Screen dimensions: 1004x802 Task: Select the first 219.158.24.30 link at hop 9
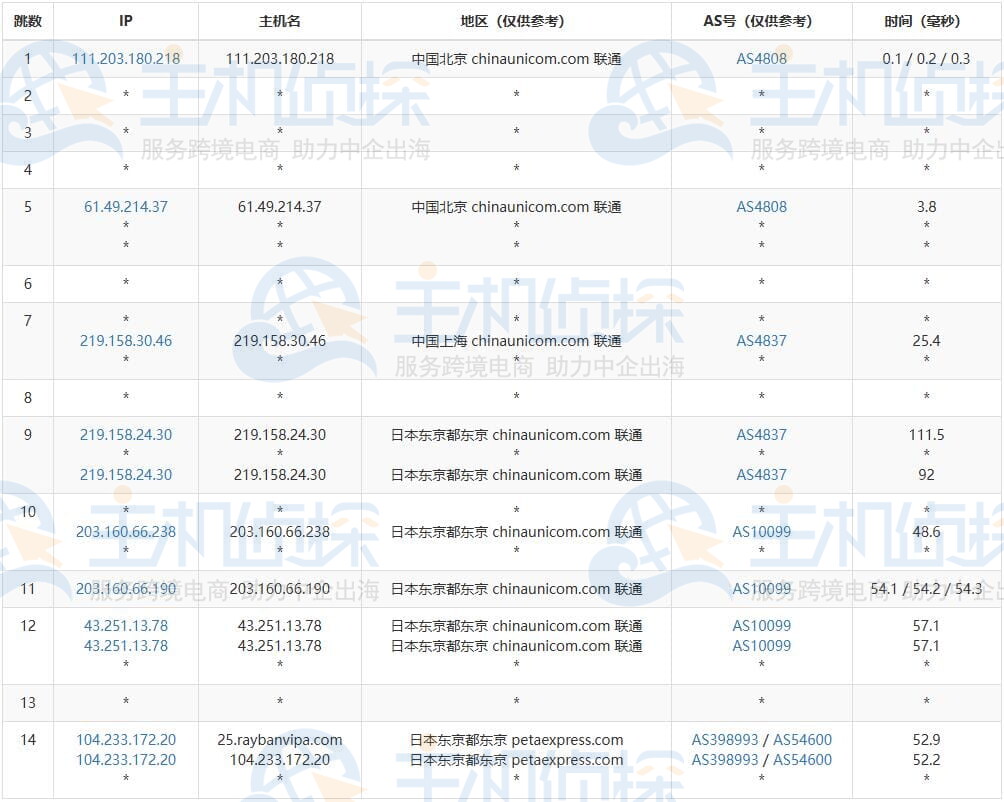[x=125, y=435]
